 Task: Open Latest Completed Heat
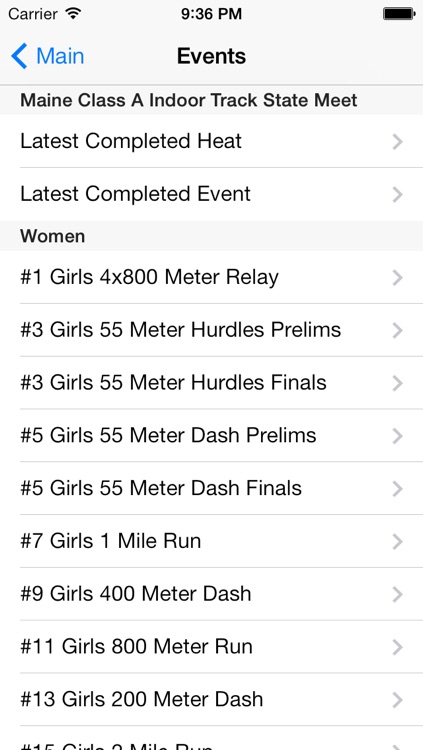[x=212, y=141]
